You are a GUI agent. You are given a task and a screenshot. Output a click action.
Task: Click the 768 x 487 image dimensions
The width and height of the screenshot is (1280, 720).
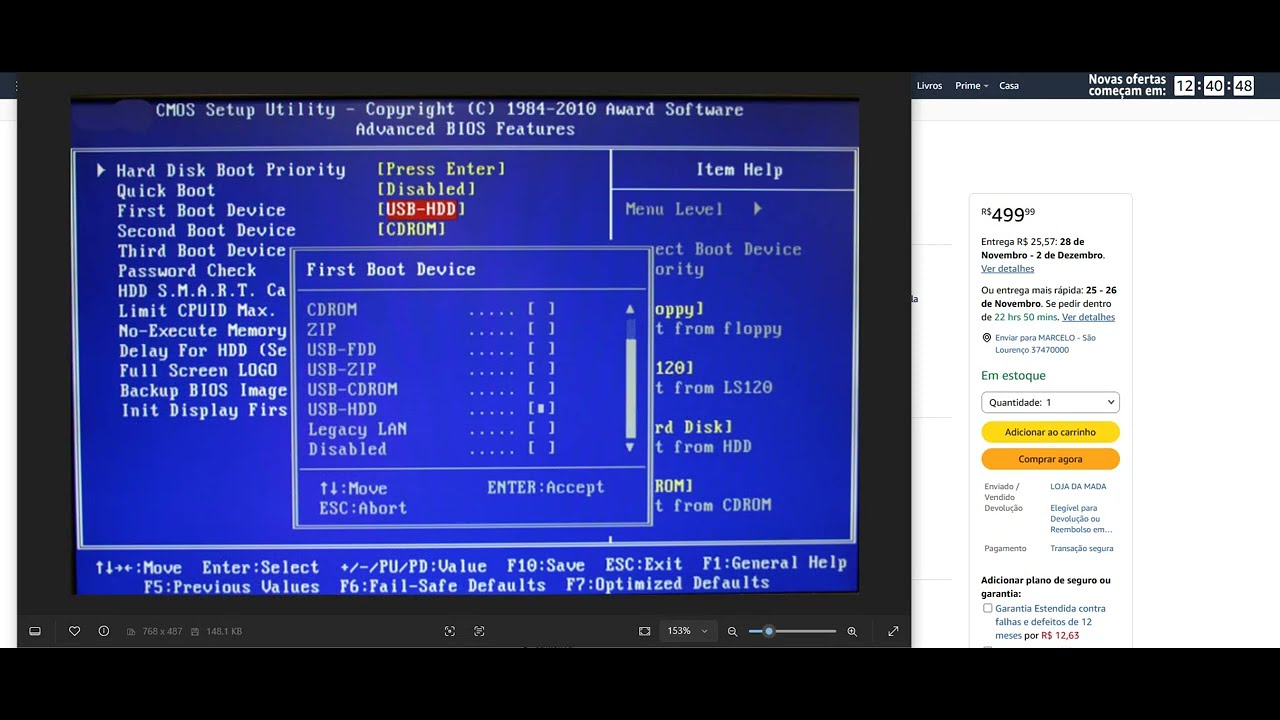click(162, 631)
